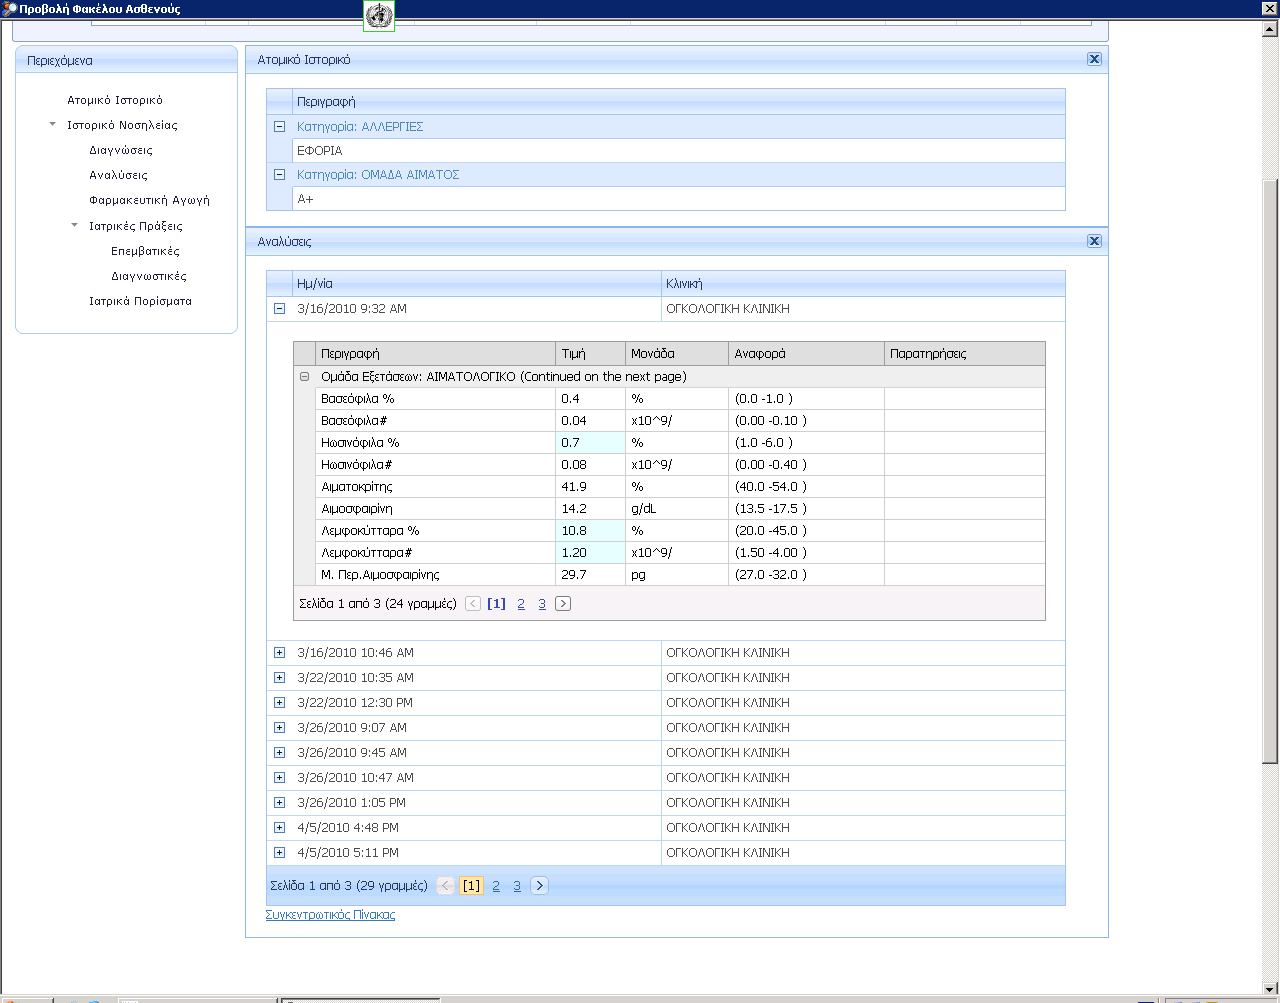Expand the 4/5/2010 4:48 PM row
The width and height of the screenshot is (1280, 1003).
click(279, 828)
